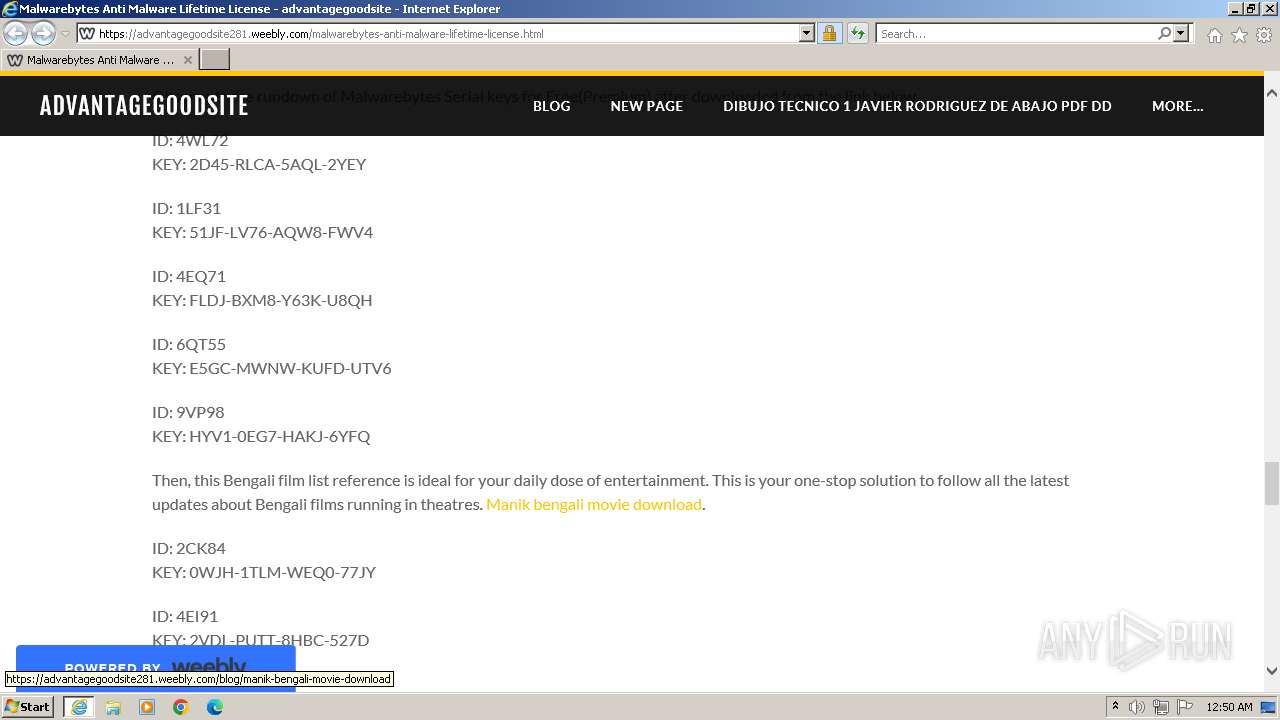
Task: Open a new blank tab
Action: click(215, 60)
